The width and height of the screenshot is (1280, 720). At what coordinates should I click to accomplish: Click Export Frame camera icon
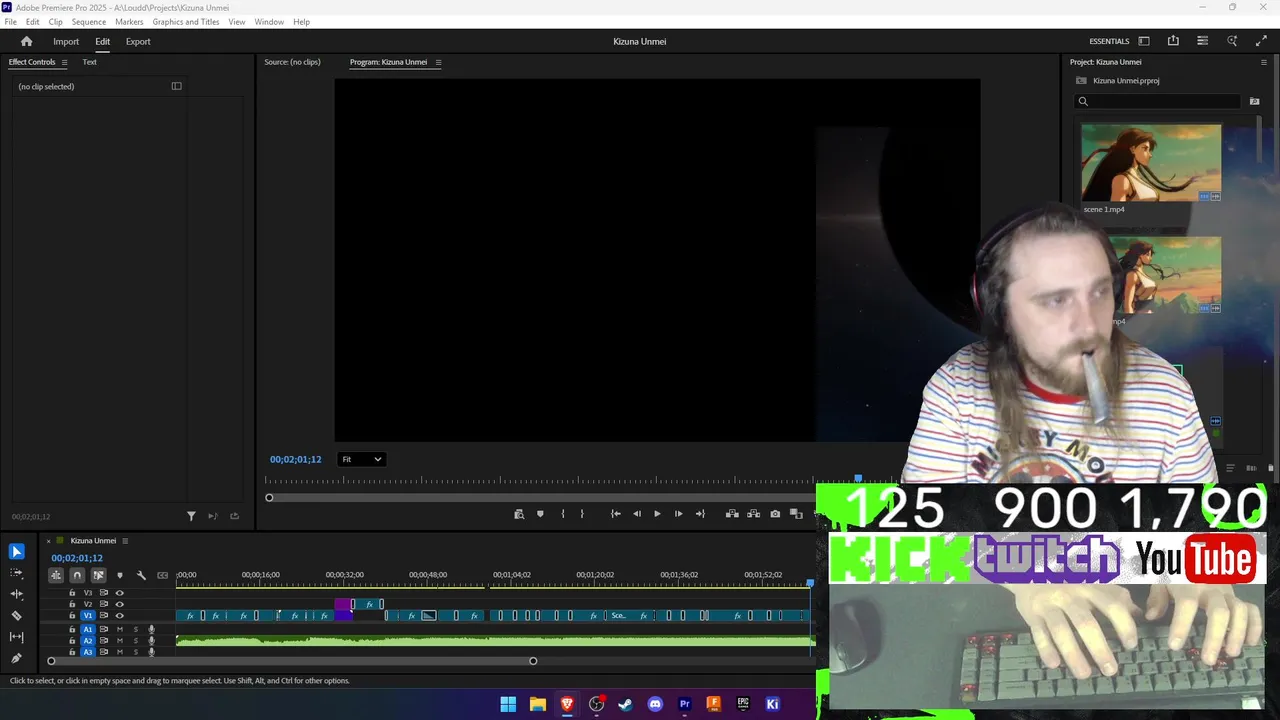point(775,514)
